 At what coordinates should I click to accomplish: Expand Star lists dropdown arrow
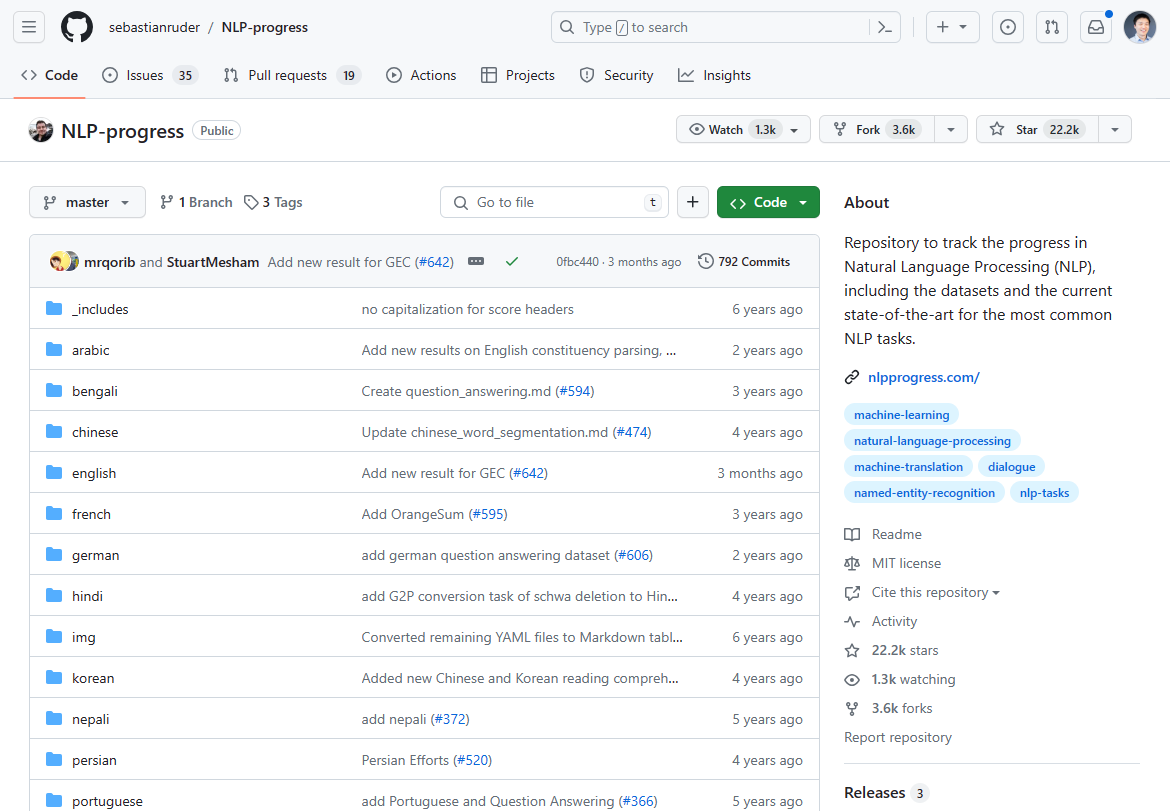(x=1115, y=130)
